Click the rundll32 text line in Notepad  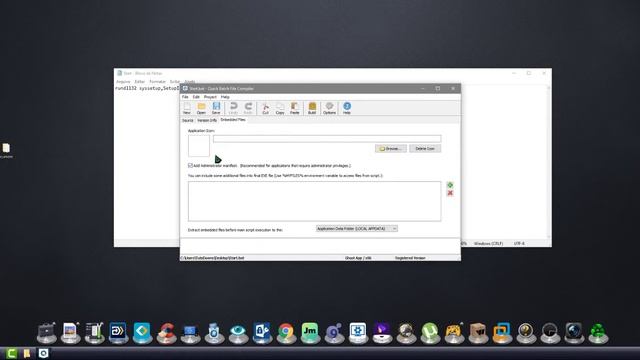(x=147, y=88)
